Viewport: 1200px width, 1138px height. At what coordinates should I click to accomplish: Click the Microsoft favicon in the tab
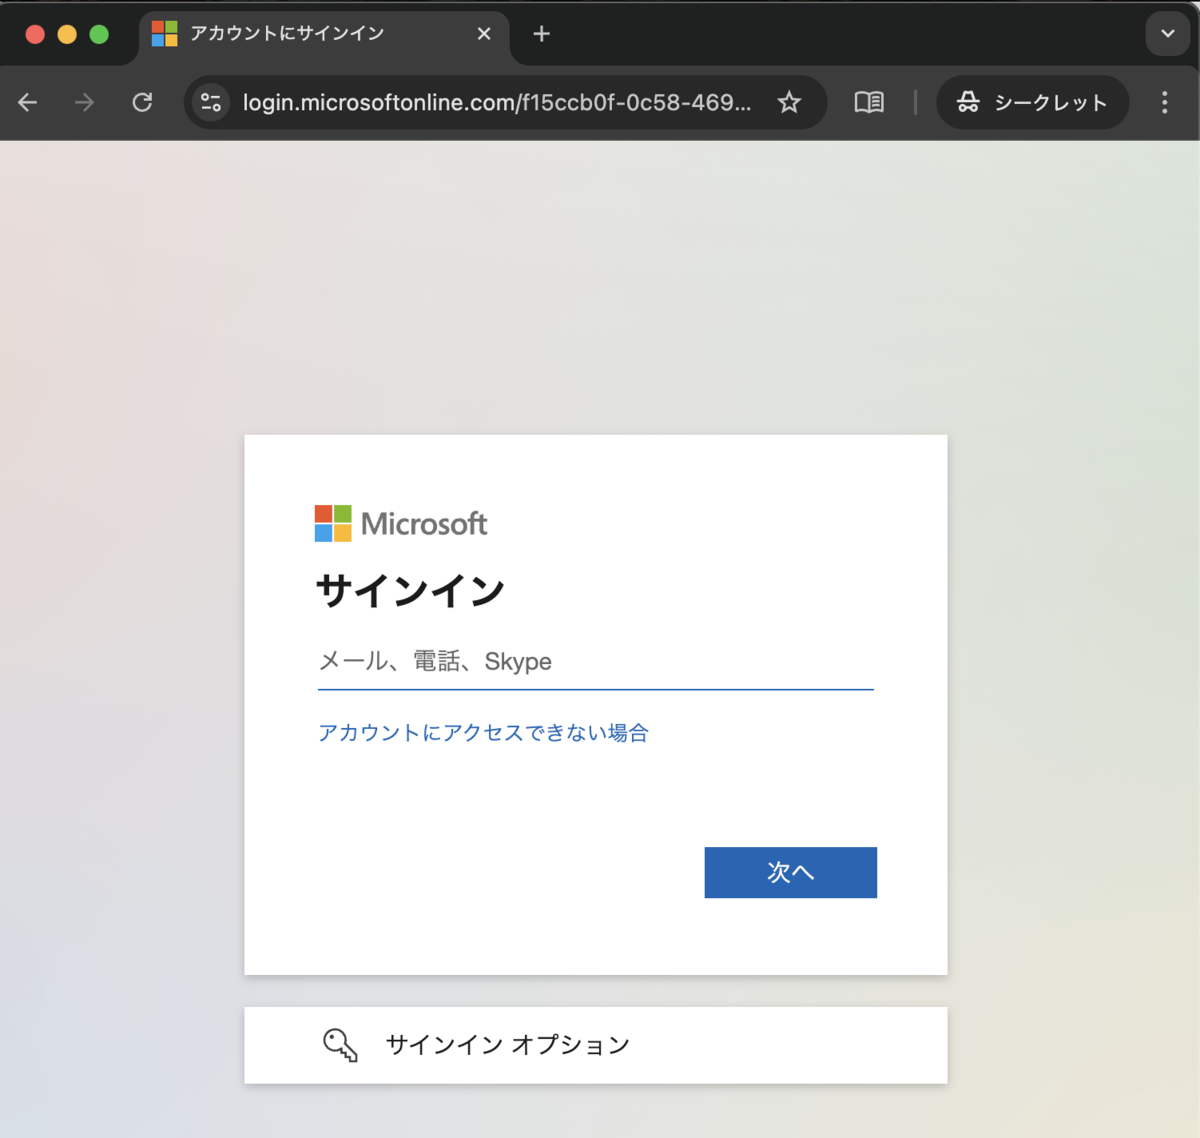tap(164, 34)
